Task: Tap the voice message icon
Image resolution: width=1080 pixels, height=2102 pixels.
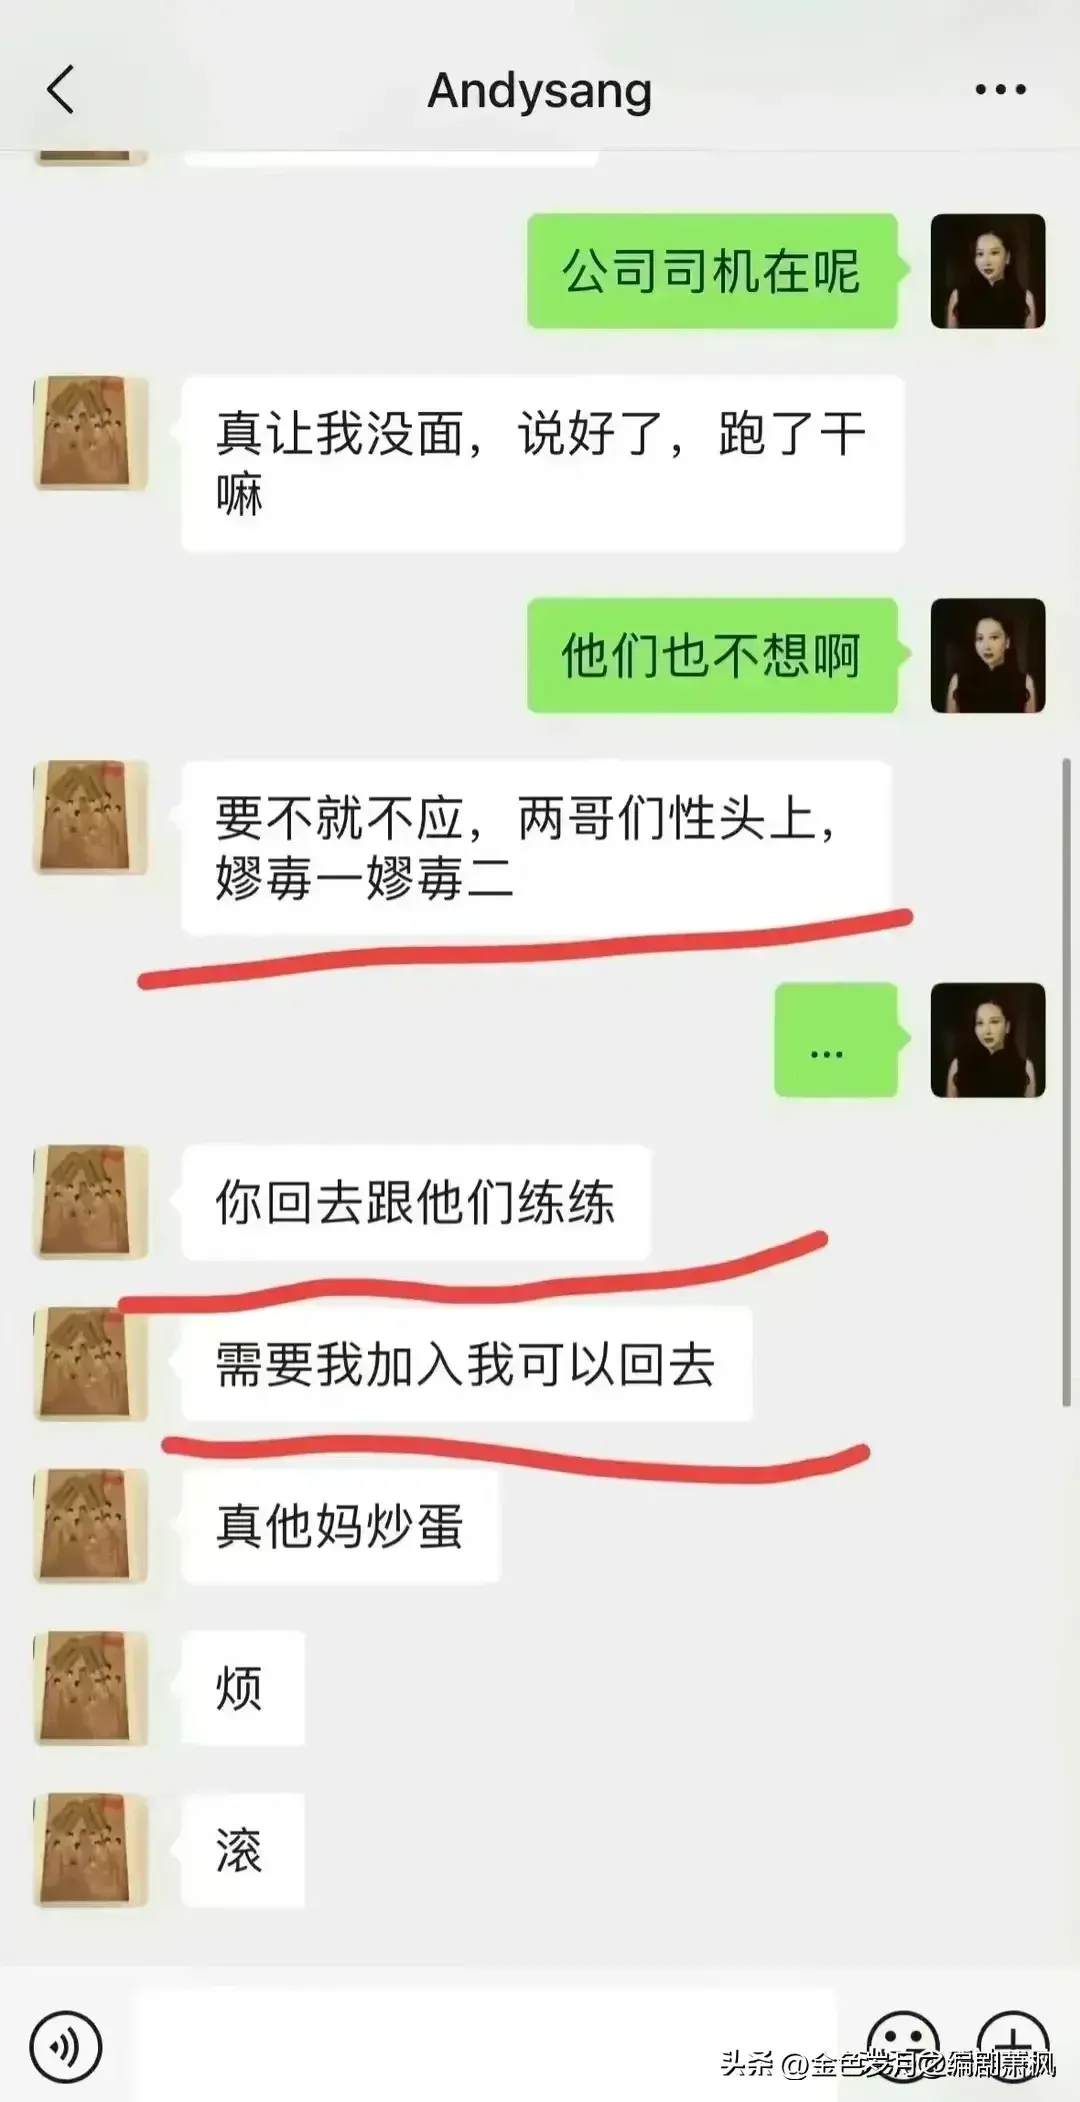Action: pyautogui.click(x=66, y=2047)
